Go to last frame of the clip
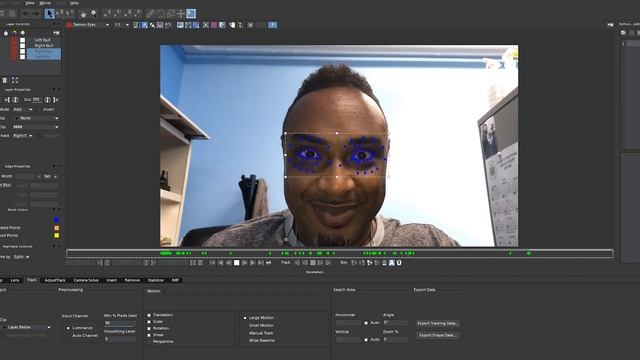640x360 pixels. [260, 263]
